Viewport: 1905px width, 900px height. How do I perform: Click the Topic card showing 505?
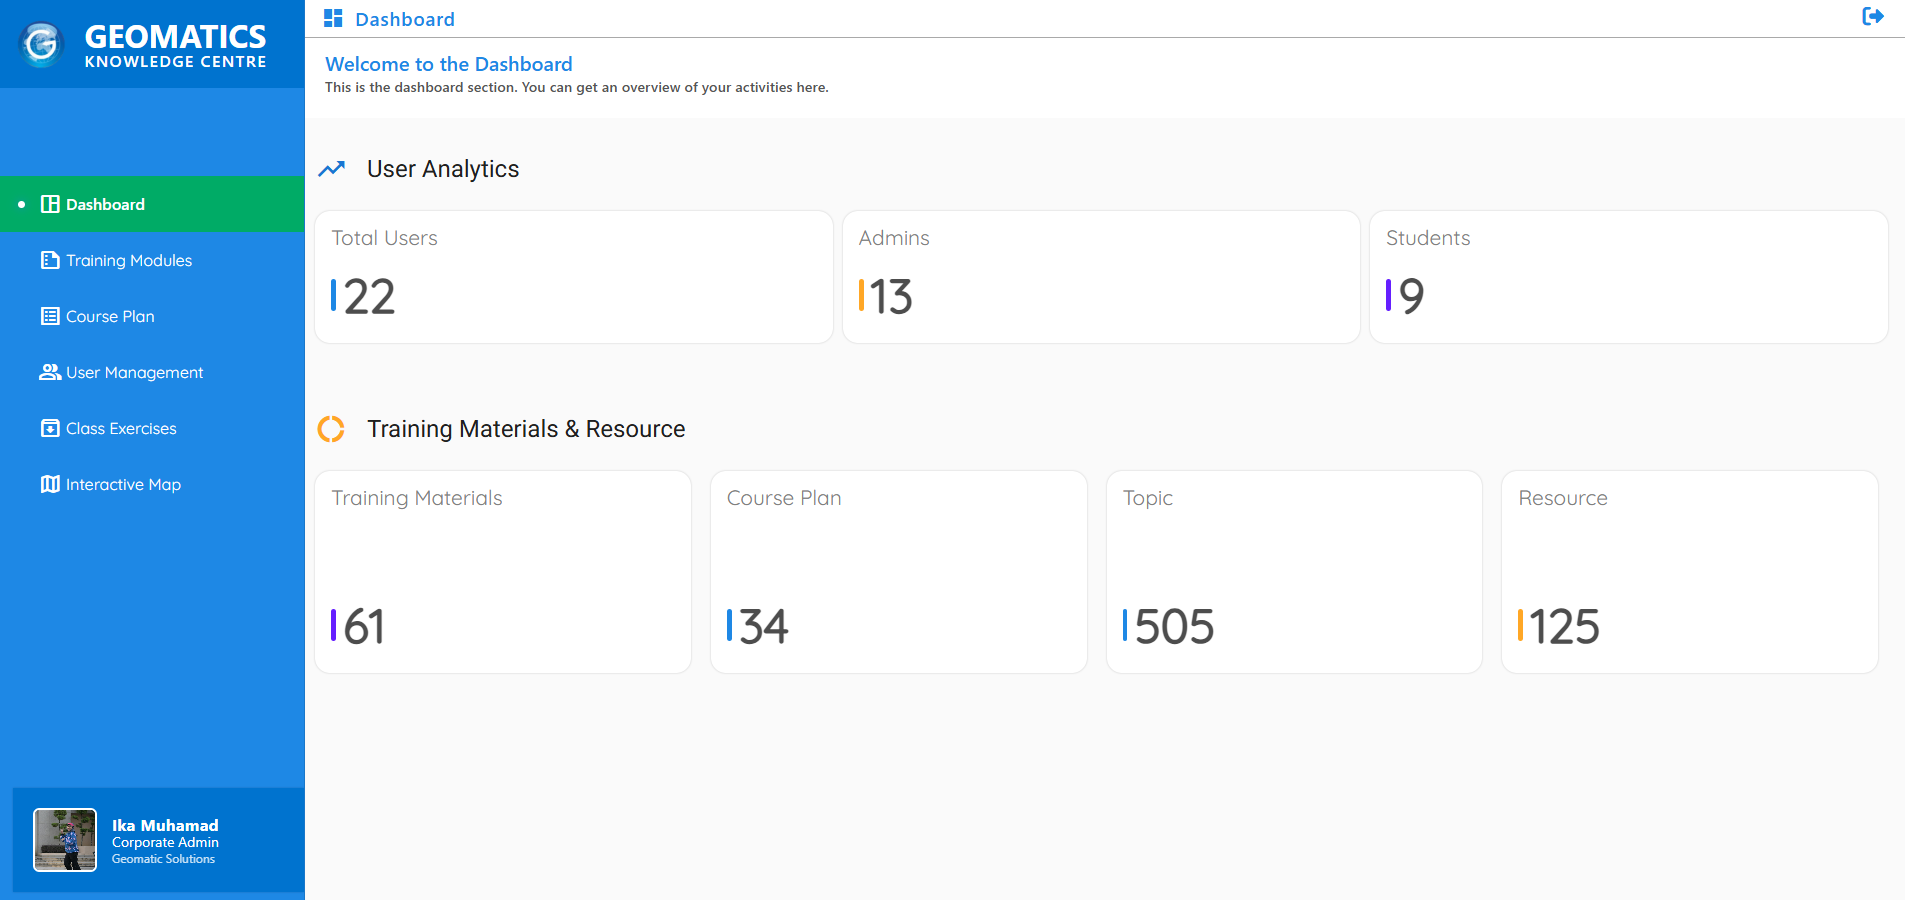(x=1293, y=572)
